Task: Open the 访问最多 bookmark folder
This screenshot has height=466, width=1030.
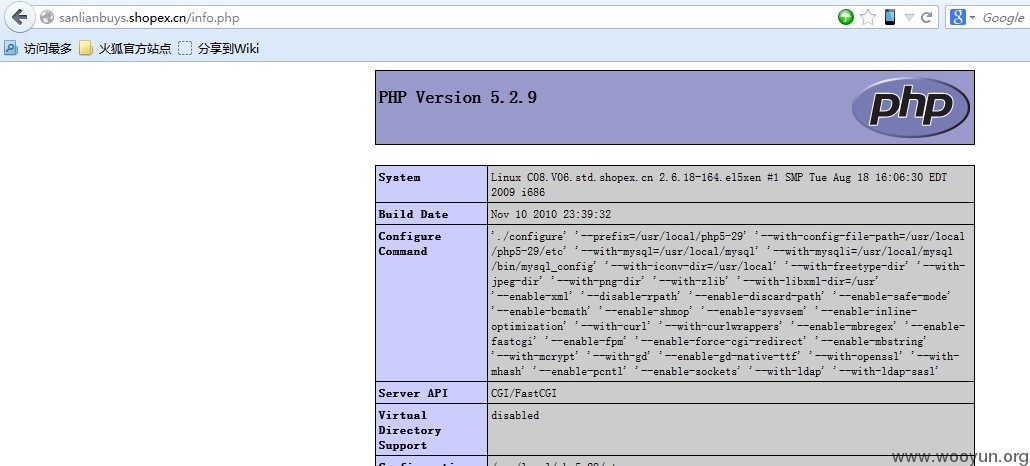Action: click(37, 49)
